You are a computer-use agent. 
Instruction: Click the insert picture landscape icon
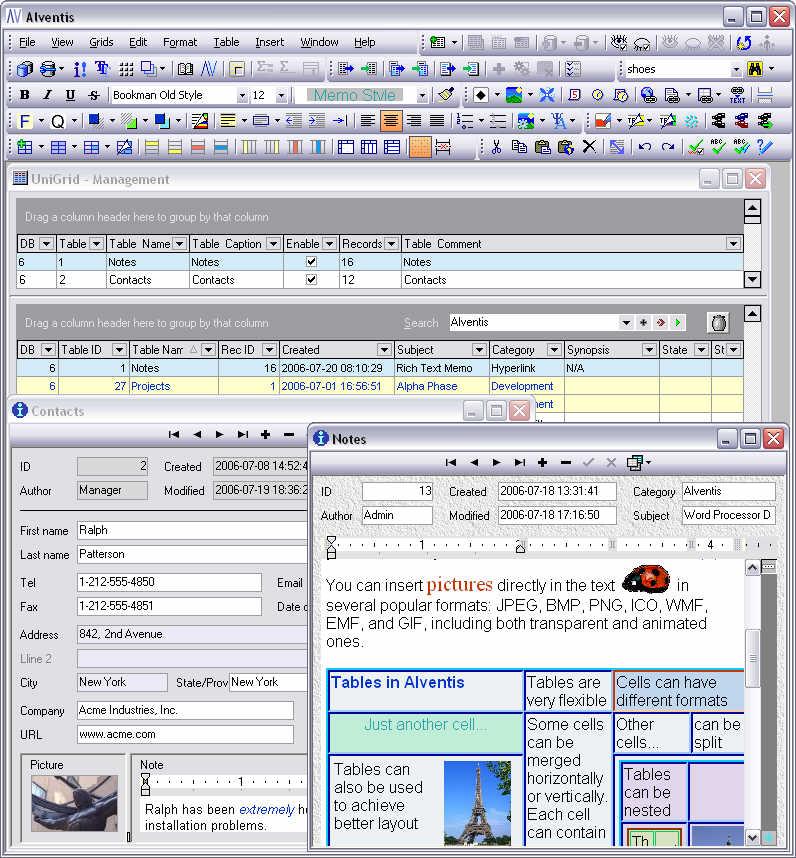pos(514,95)
